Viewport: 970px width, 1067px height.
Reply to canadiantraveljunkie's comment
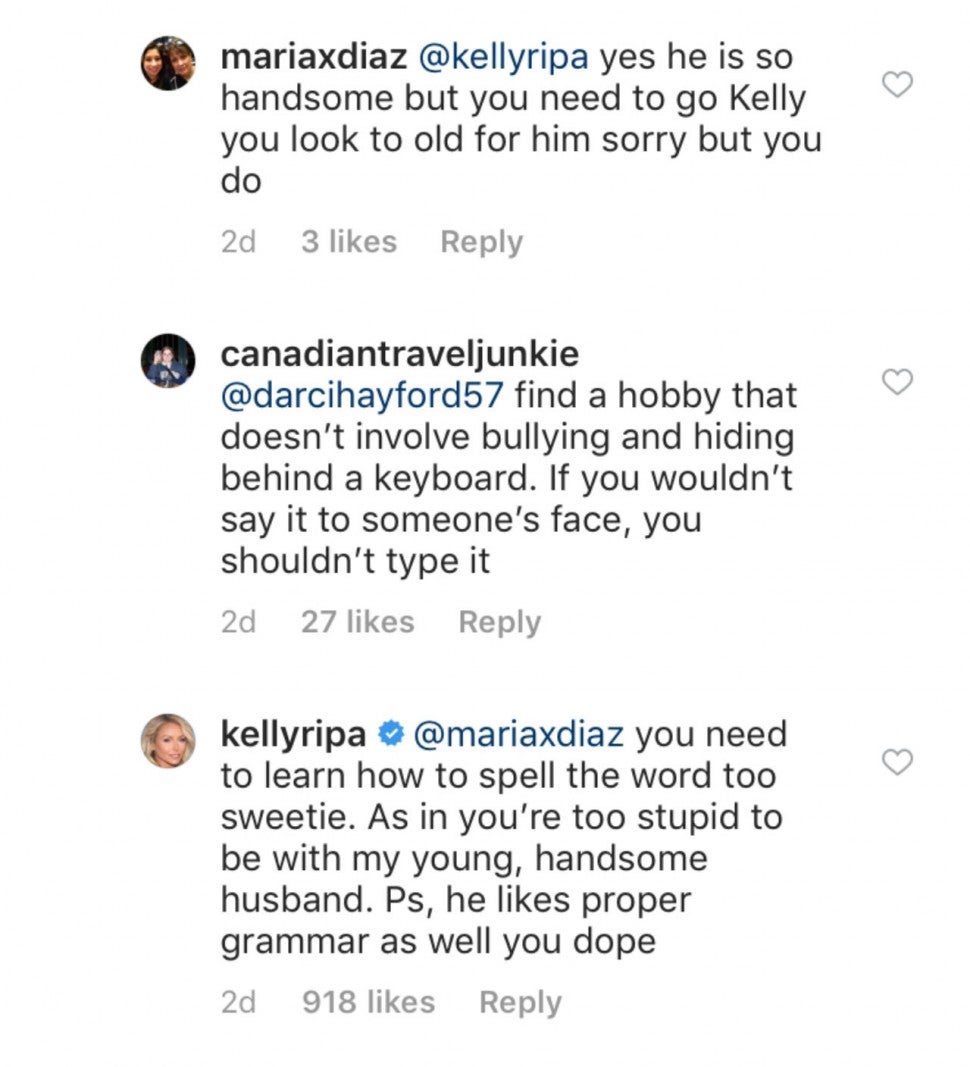pos(499,622)
